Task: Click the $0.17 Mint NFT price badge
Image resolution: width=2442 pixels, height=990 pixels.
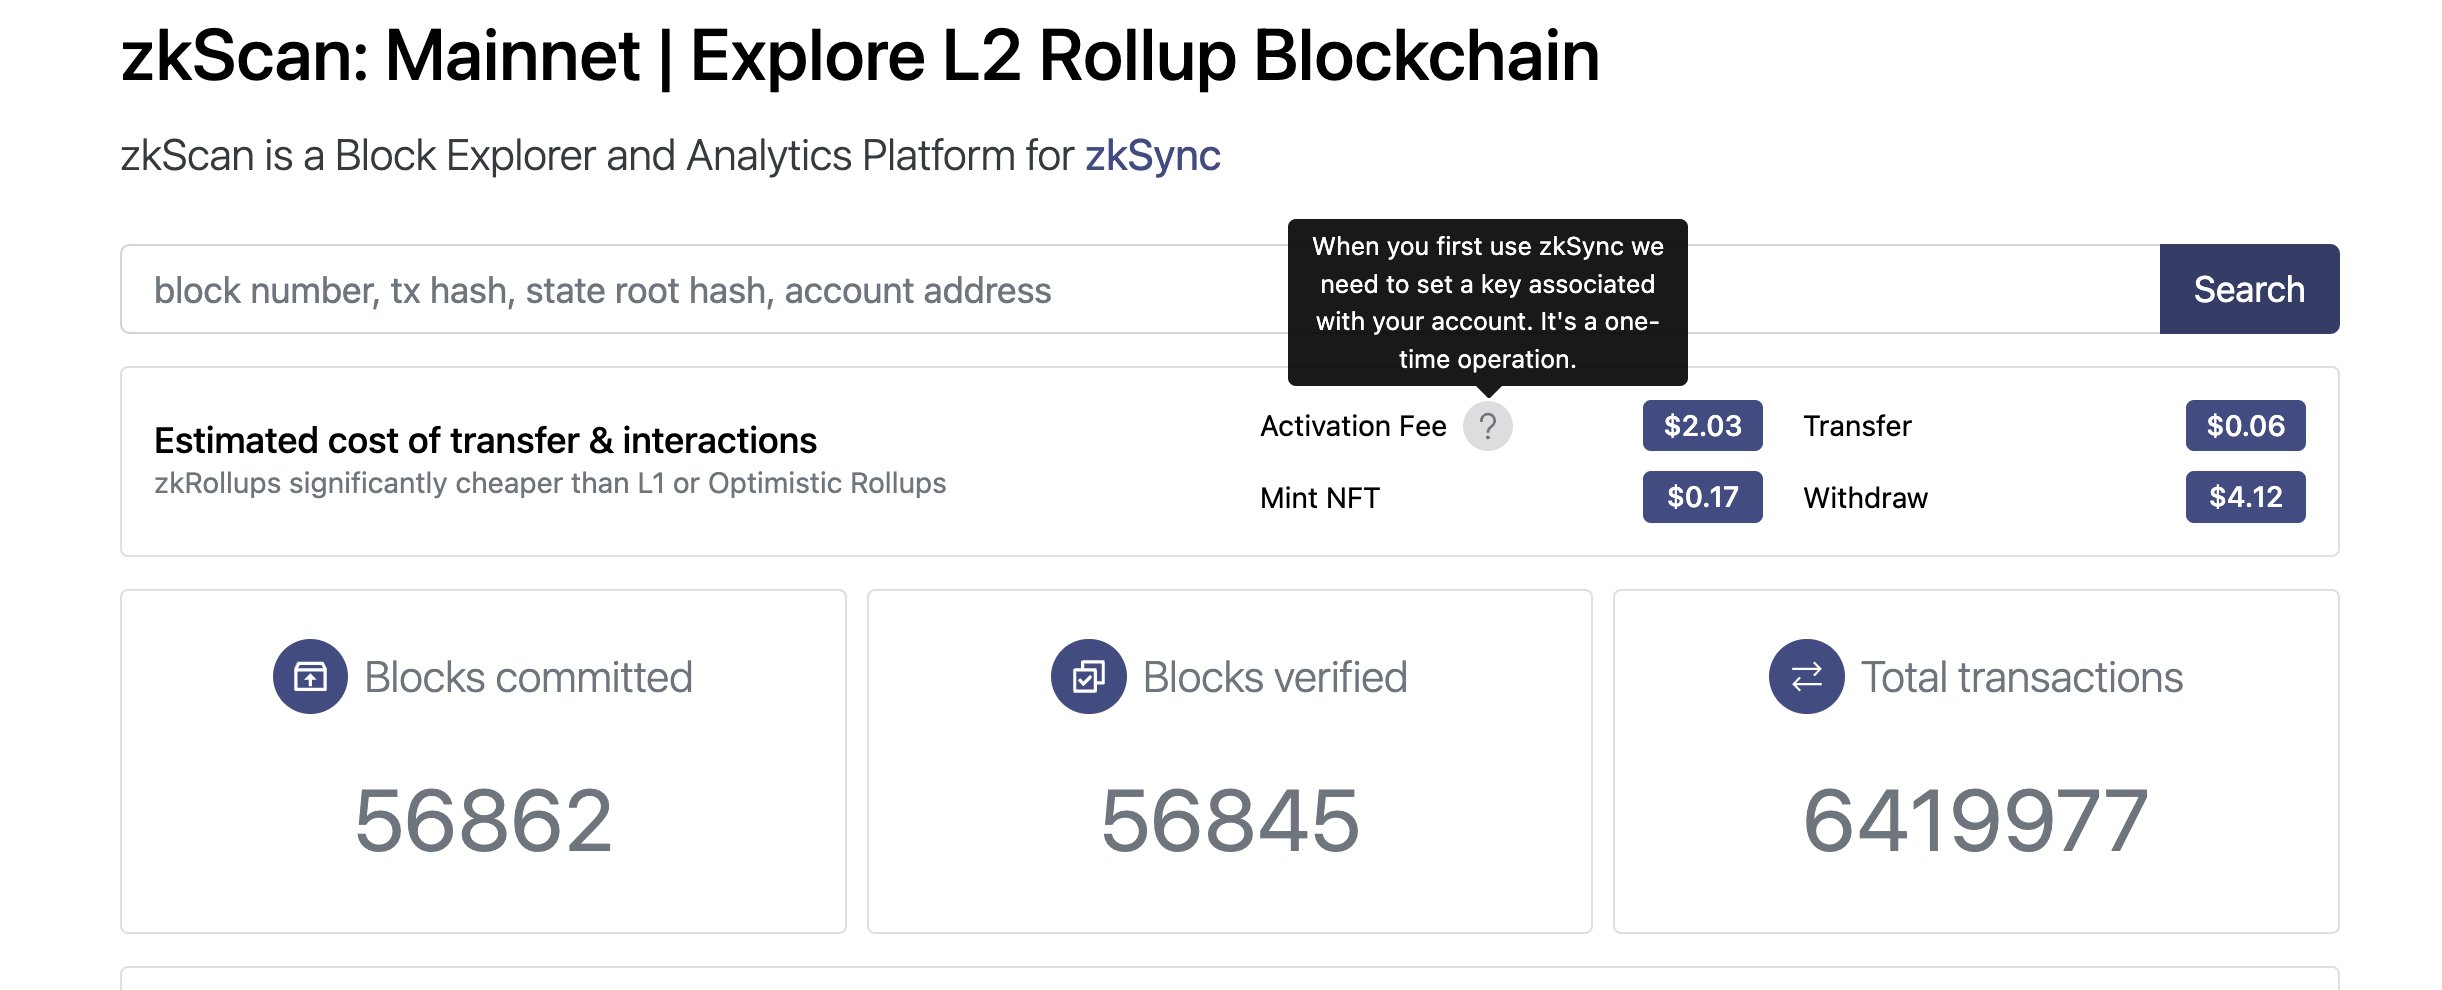Action: [x=1702, y=497]
